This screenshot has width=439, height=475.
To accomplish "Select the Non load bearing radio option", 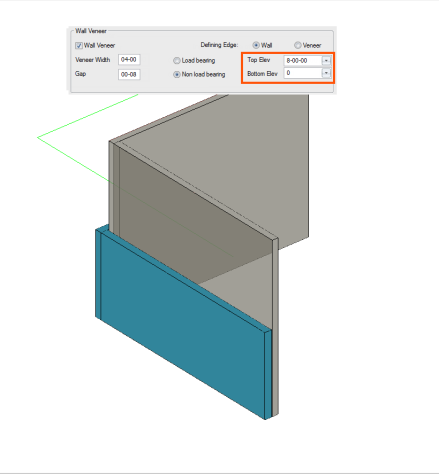I will pos(177,75).
